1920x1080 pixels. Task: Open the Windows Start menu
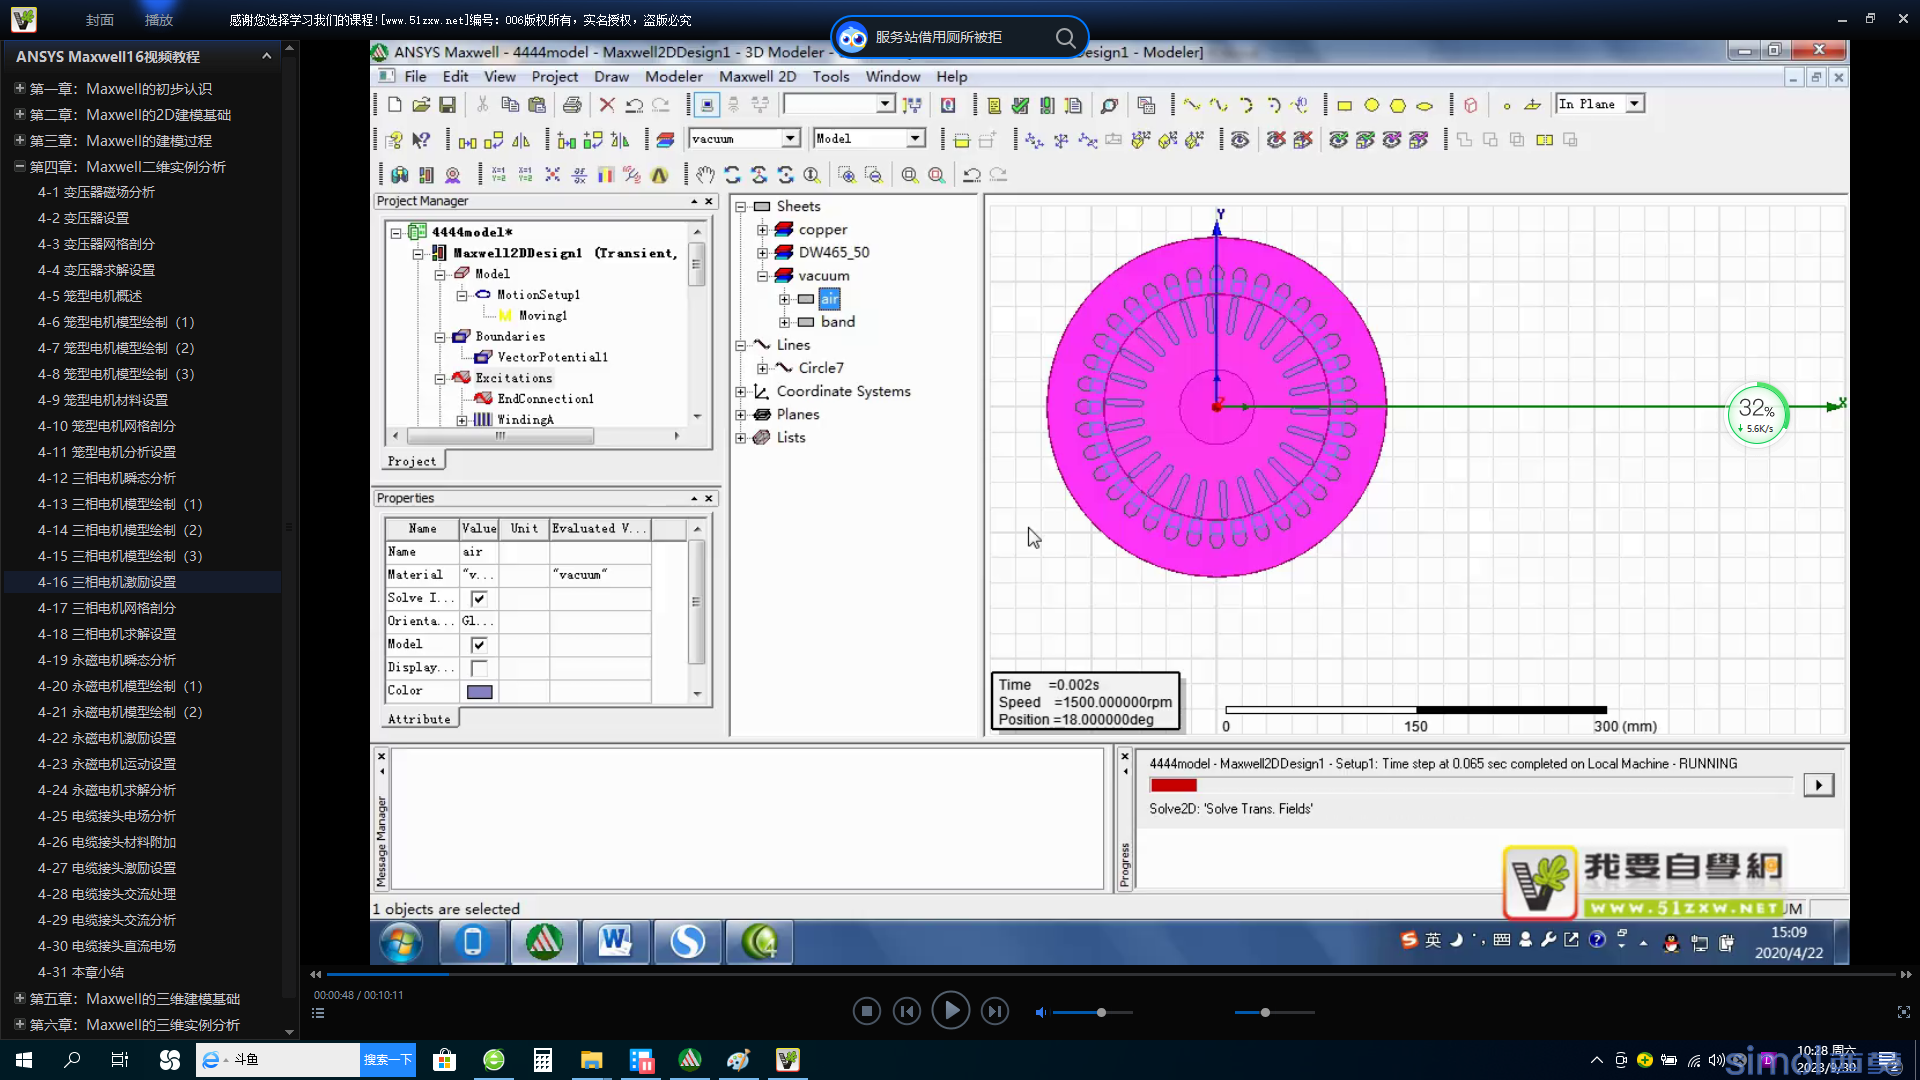pyautogui.click(x=24, y=1060)
